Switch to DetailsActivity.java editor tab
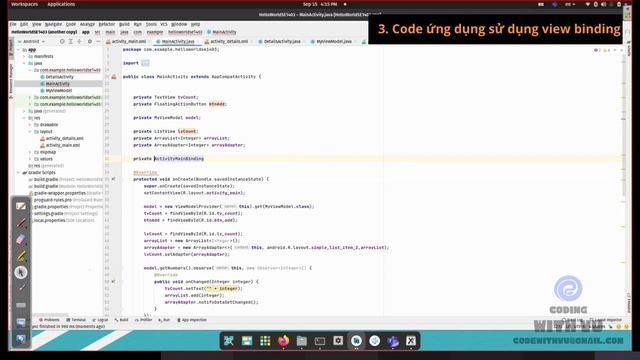Image resolution: width=640 pixels, height=360 pixels. point(280,42)
